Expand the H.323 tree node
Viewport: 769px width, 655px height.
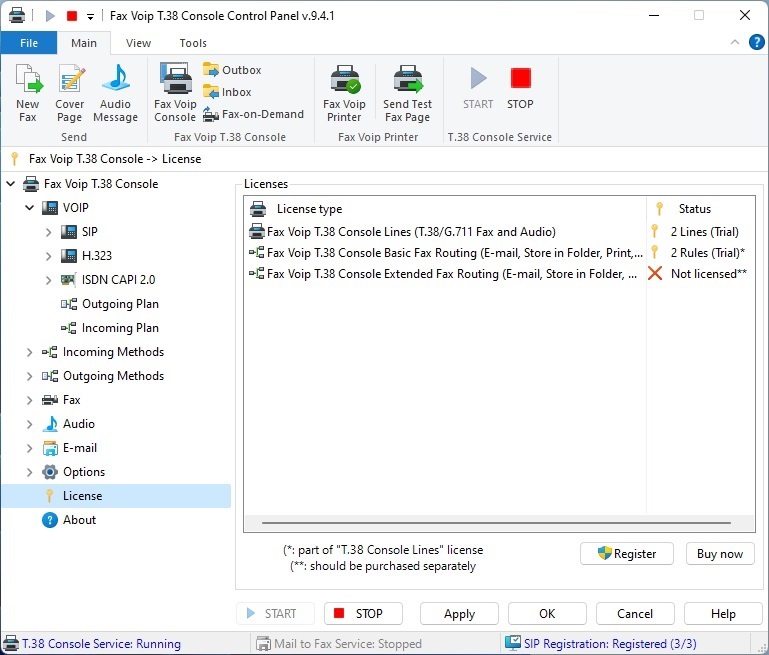[x=48, y=256]
